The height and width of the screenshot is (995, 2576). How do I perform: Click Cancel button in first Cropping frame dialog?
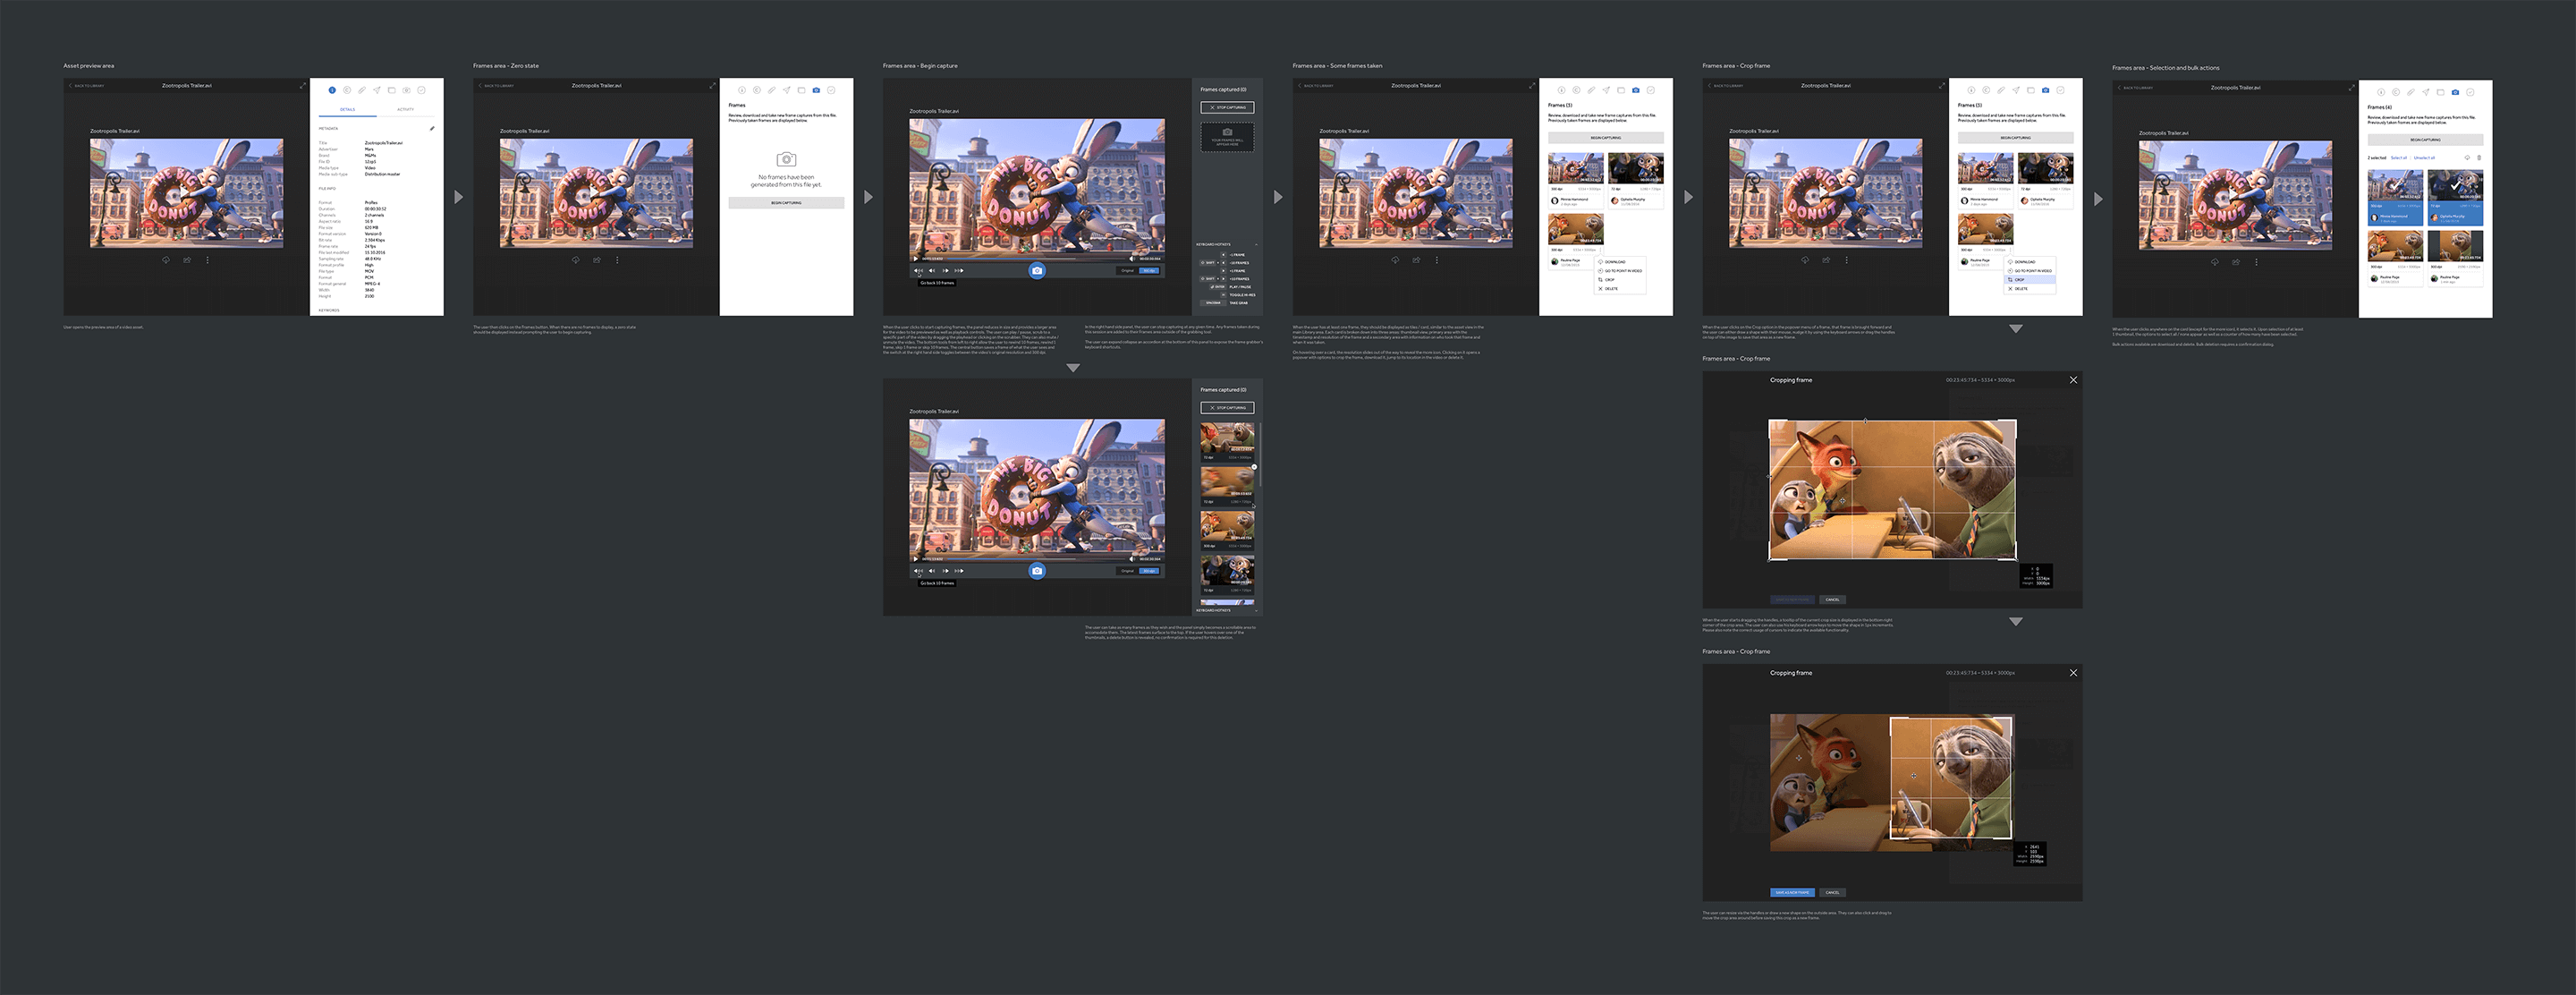pos(1832,600)
